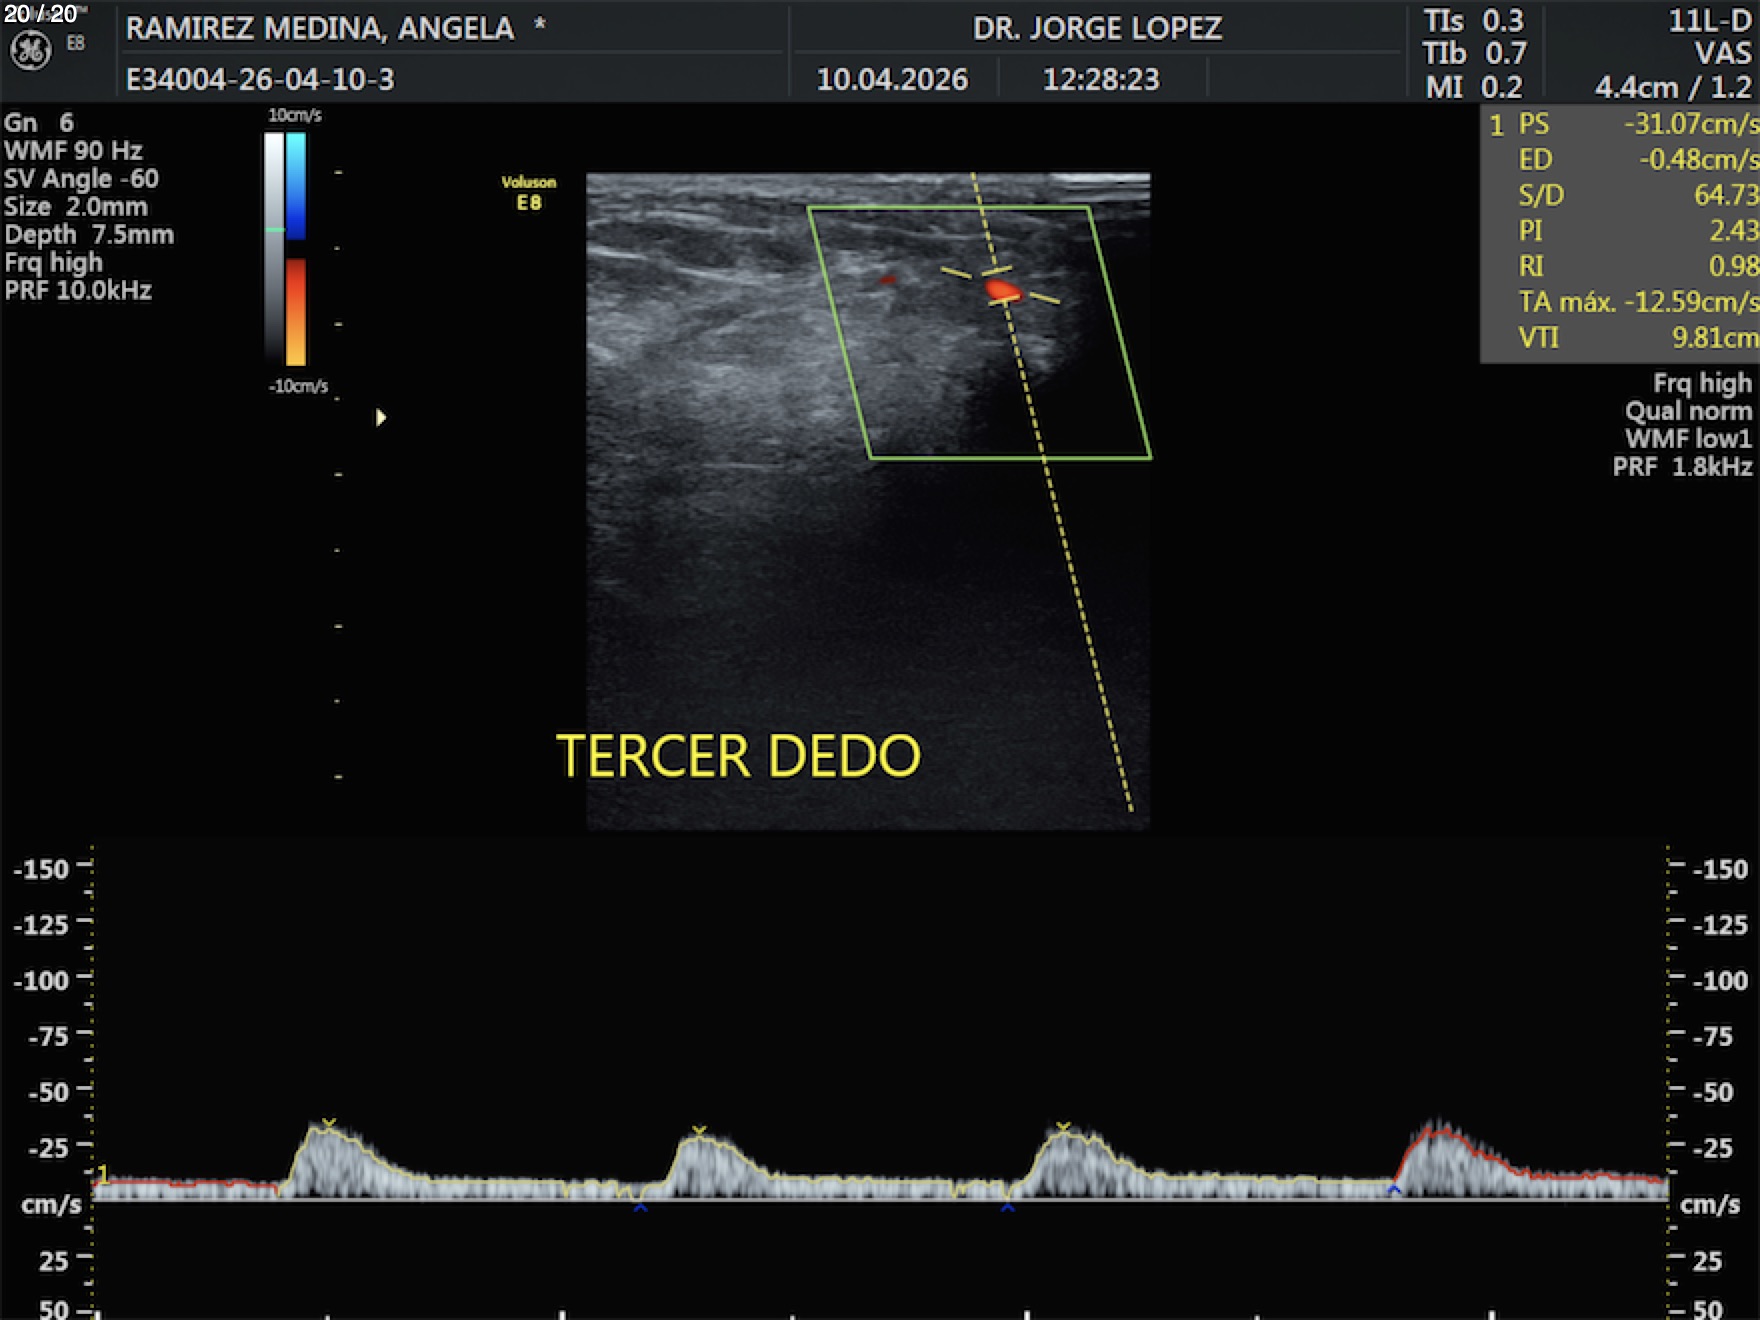Click the 11L-D probe label
The image size is (1760, 1320).
(1709, 21)
